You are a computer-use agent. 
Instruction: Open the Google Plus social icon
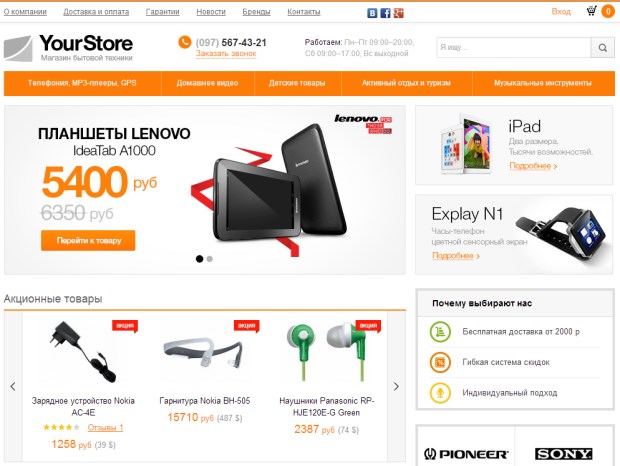[x=399, y=13]
